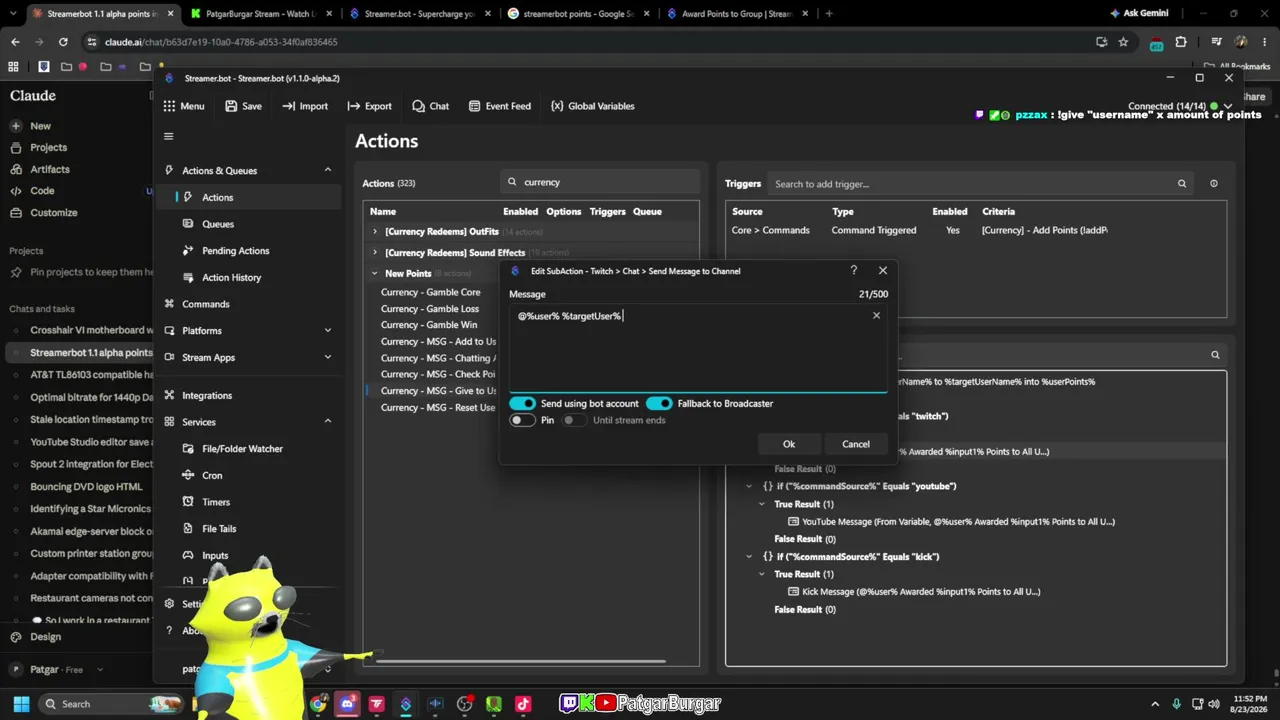Open the Integrations section
1280x720 pixels.
[206, 395]
